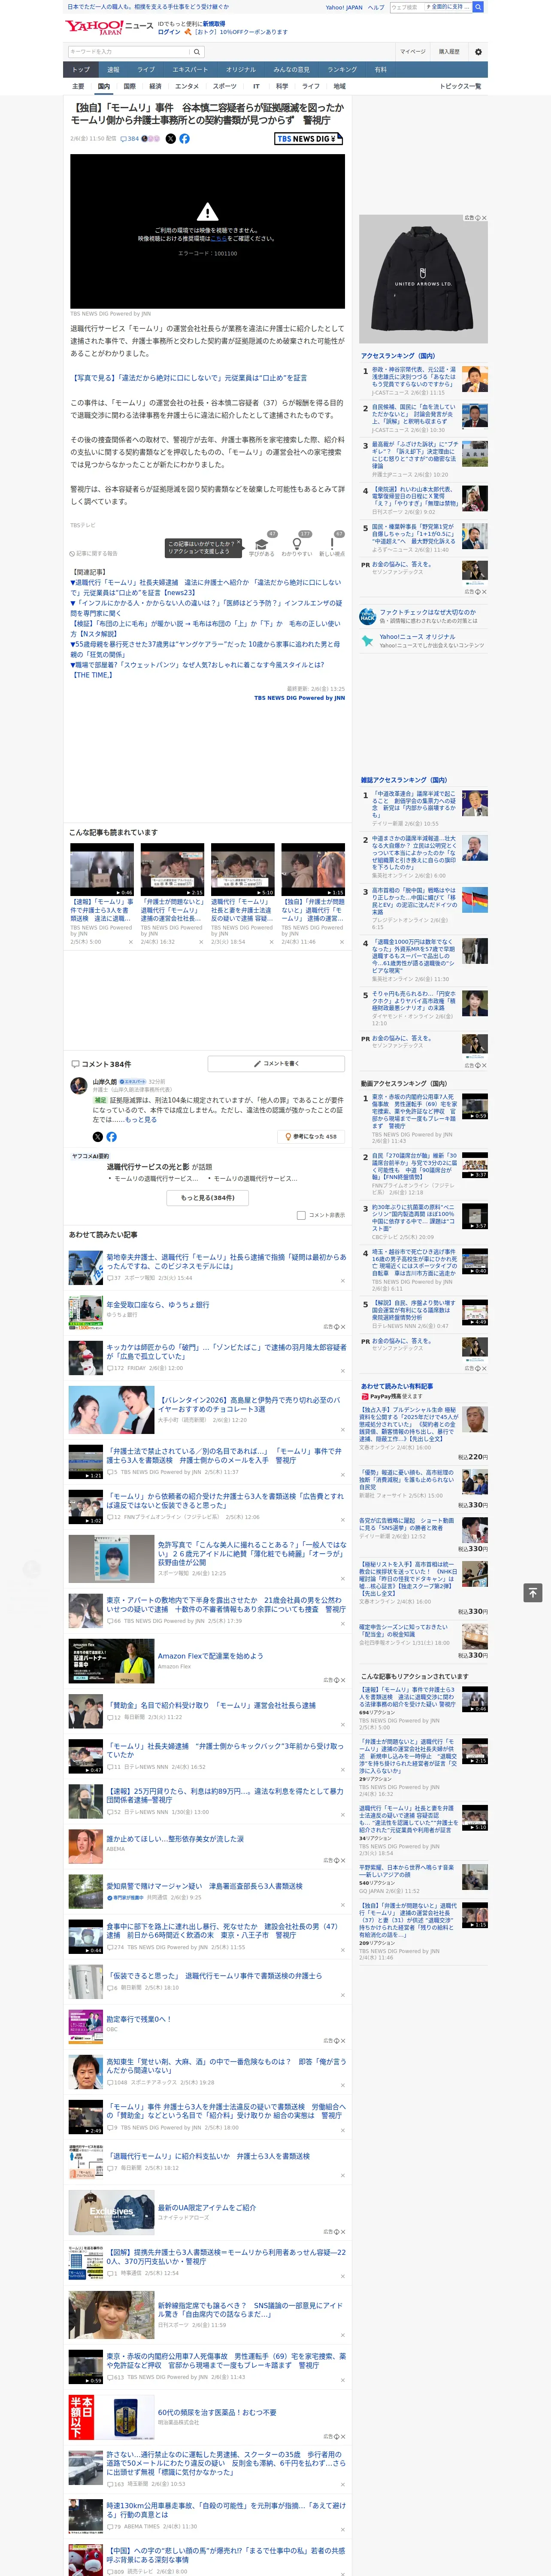Image resolution: width=551 pixels, height=2576 pixels.
Task: Tick the コメント非表示 checkbox
Action: click(301, 1215)
